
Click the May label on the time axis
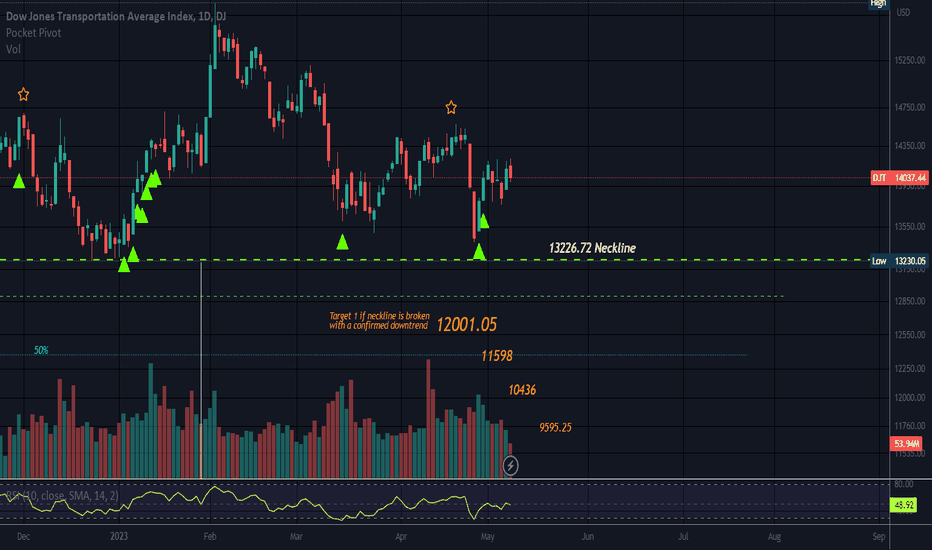[487, 536]
